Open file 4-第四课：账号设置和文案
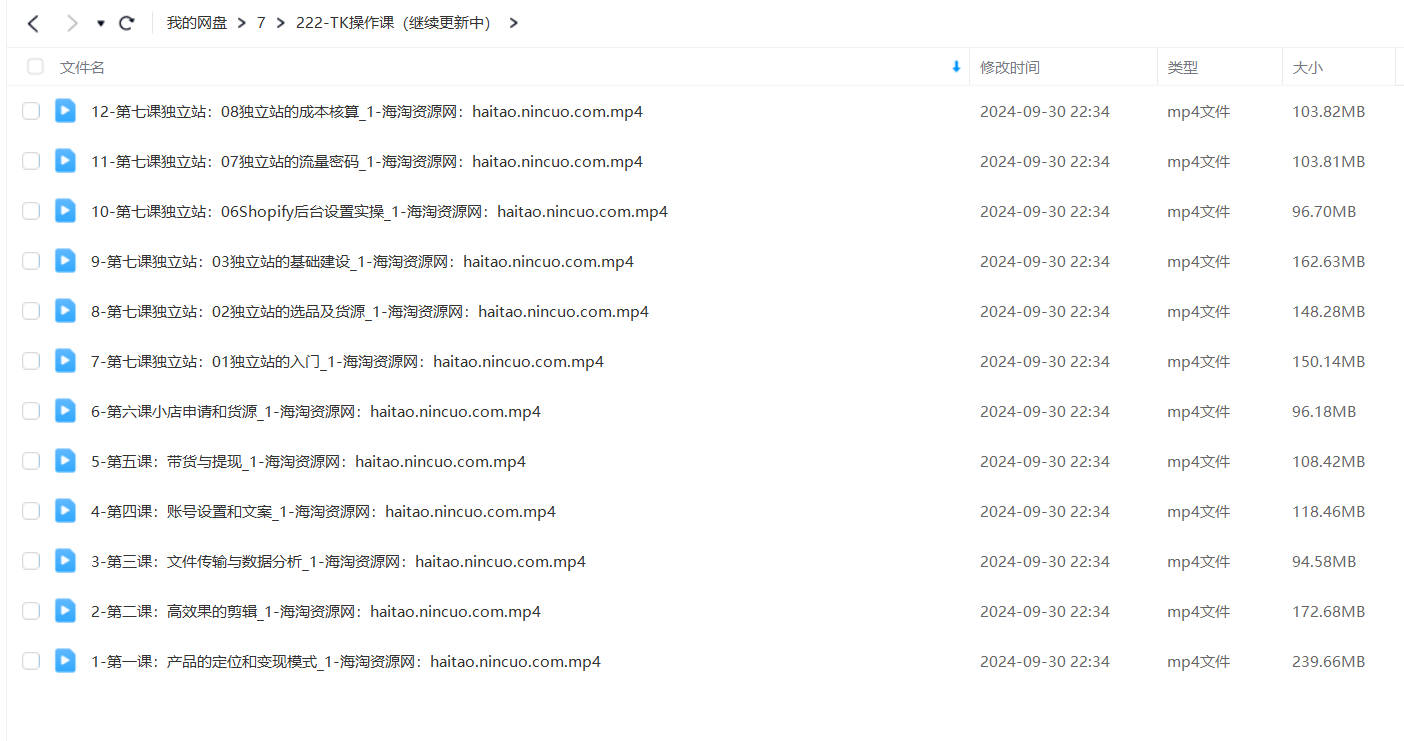 point(323,511)
